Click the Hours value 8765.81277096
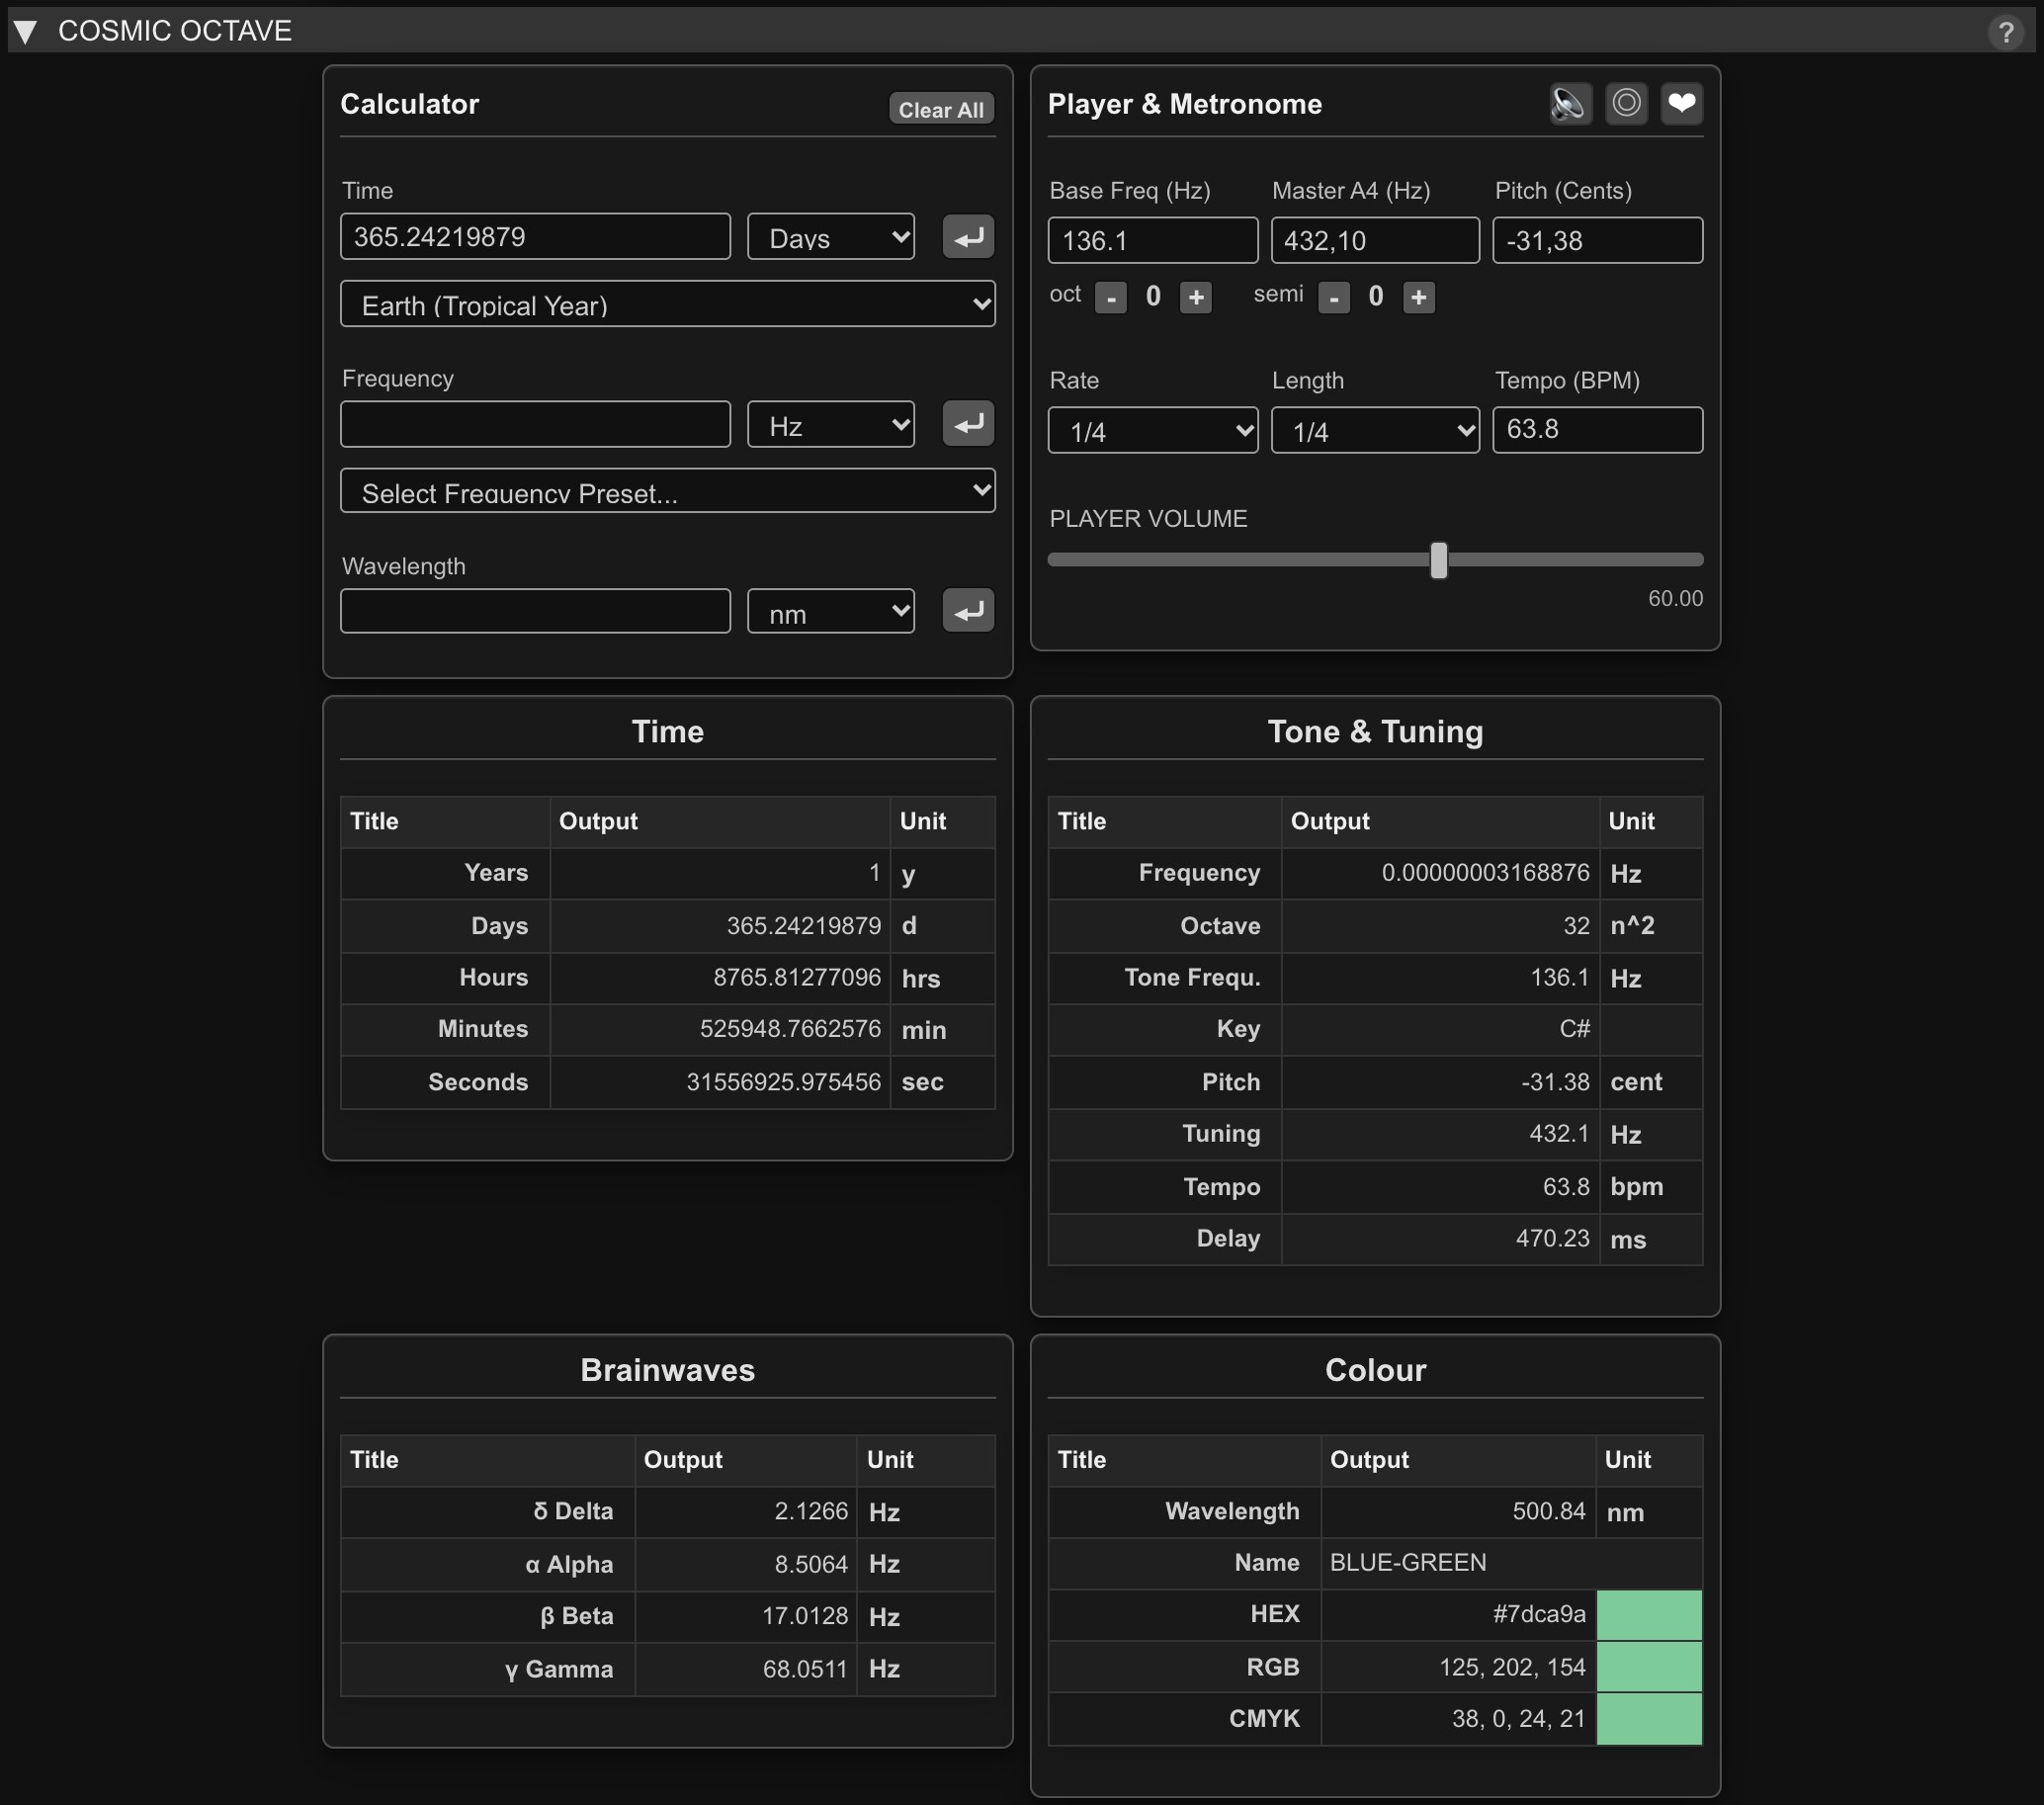2044x1805 pixels. 797,977
